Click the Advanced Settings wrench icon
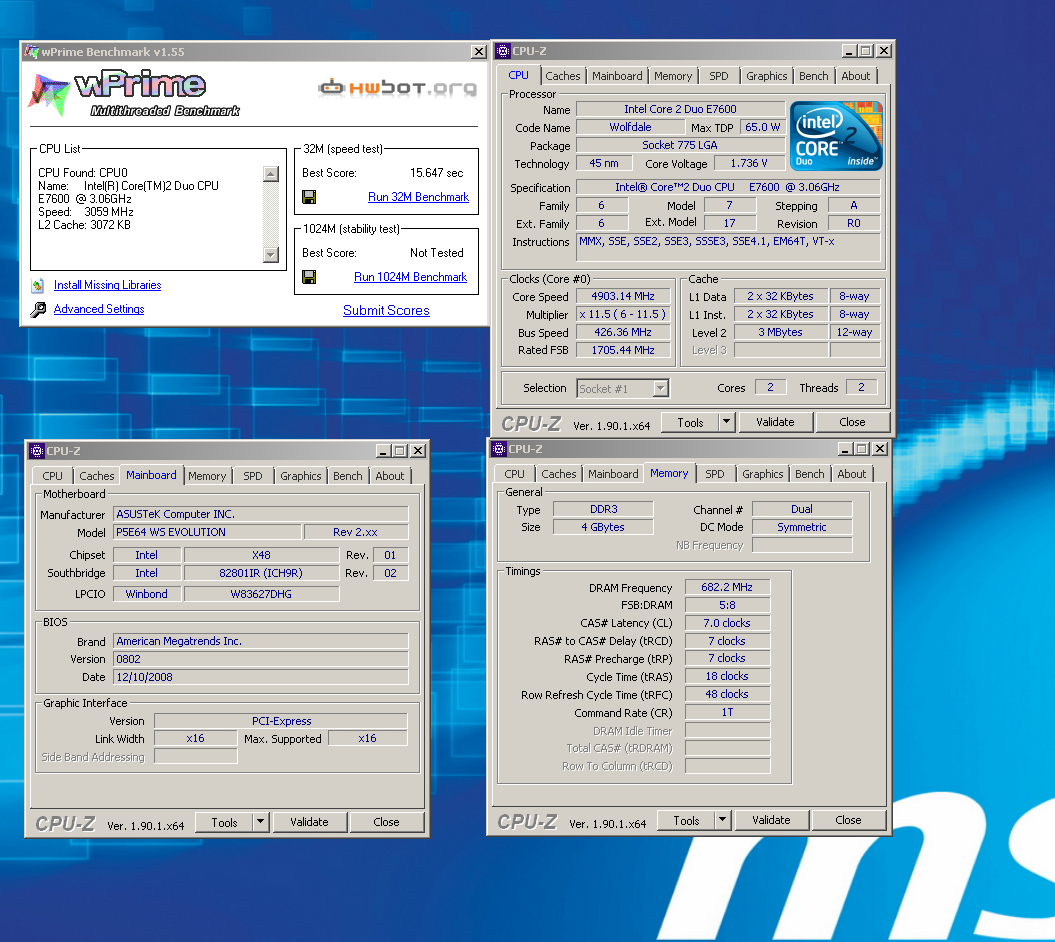The height and width of the screenshot is (942, 1055). point(38,310)
